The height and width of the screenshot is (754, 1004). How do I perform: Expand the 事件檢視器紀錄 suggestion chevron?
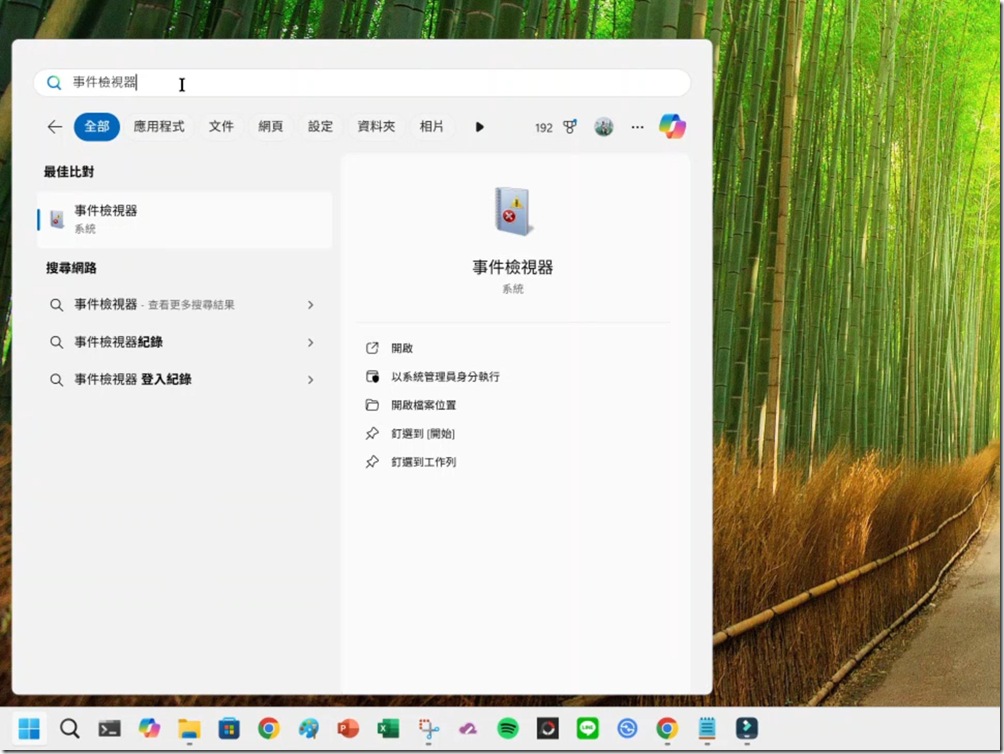pyautogui.click(x=310, y=342)
